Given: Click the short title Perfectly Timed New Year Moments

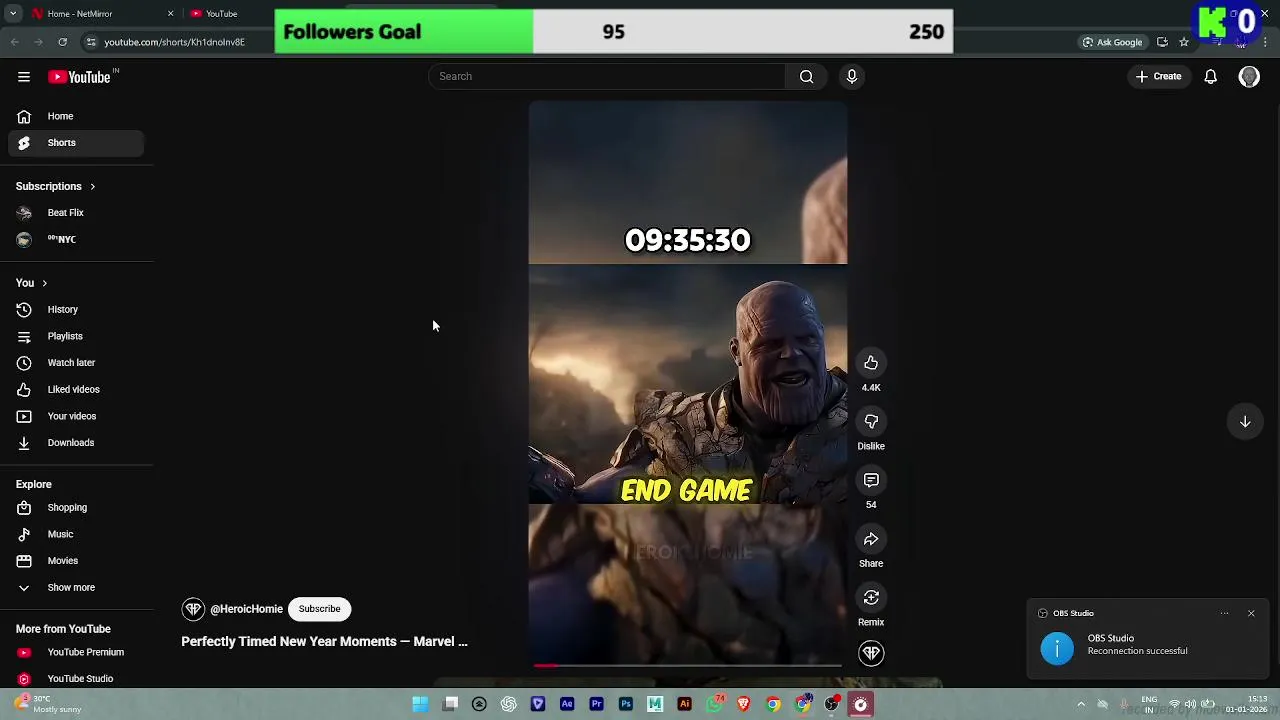Looking at the screenshot, I should point(324,642).
